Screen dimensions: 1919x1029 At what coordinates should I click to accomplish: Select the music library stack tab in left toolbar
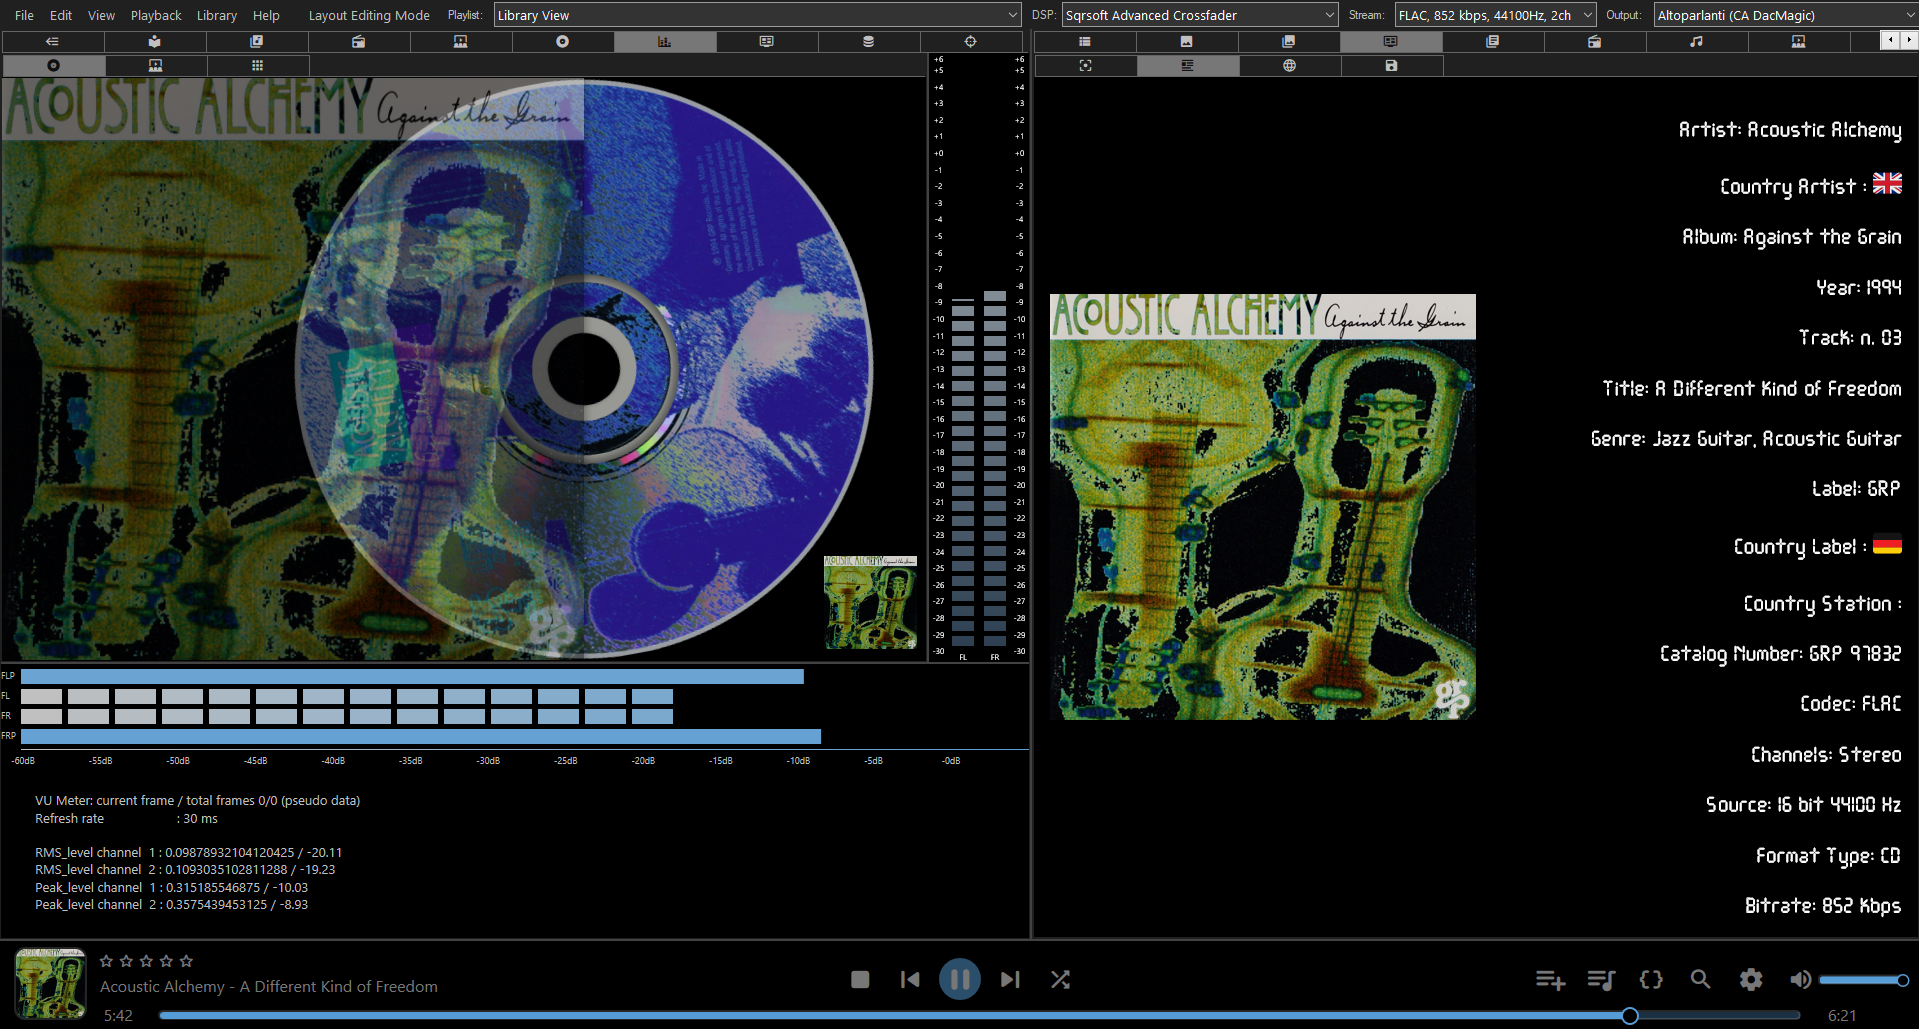[257, 42]
